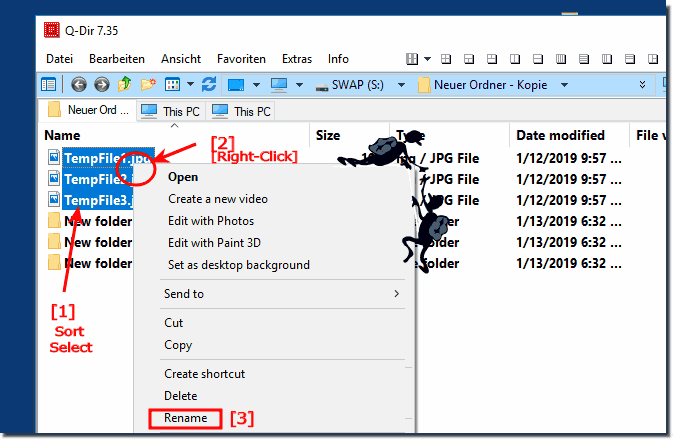Select the four vertical columns layout
The image size is (673, 440).
point(561,59)
